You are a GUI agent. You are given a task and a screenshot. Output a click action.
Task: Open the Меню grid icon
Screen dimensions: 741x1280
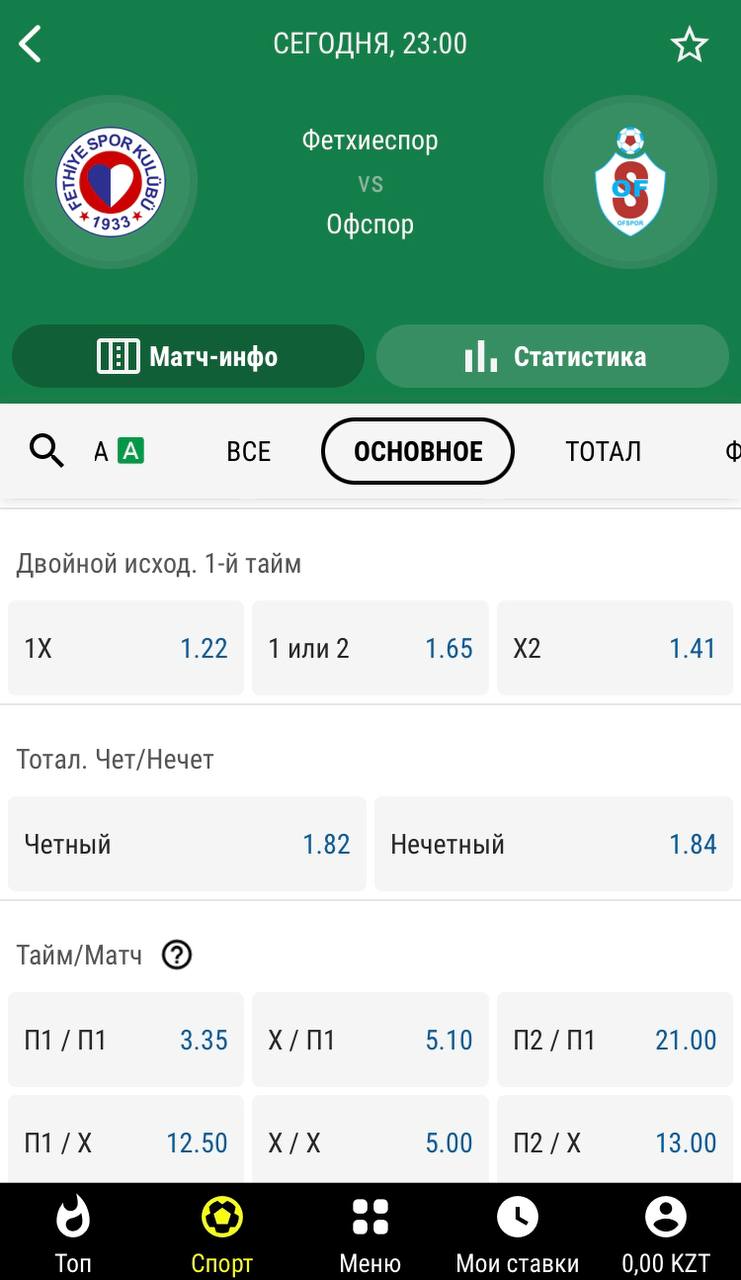click(x=370, y=1230)
